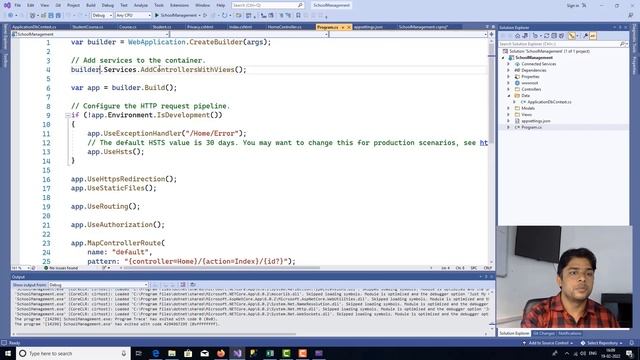Open Properties wrench icon in Solution Explorer toolbar
640x360 pixels.
point(585,36)
